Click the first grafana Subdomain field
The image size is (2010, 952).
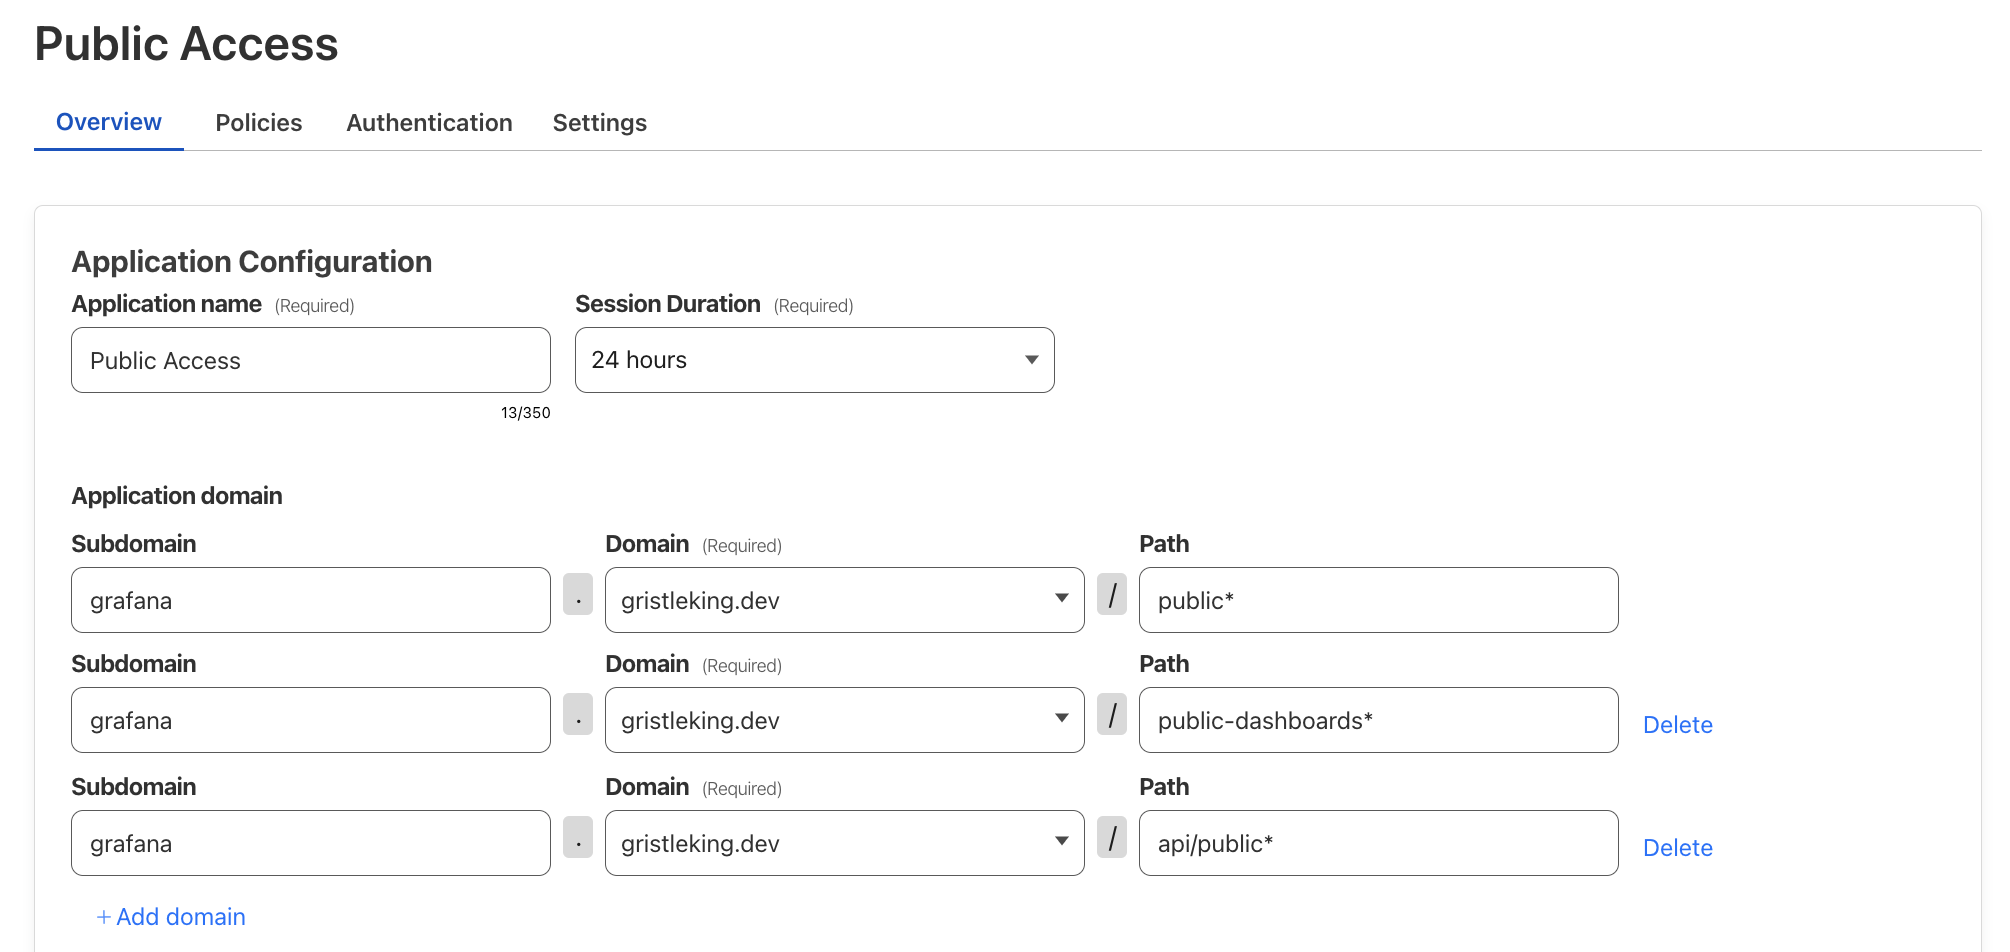pyautogui.click(x=310, y=599)
